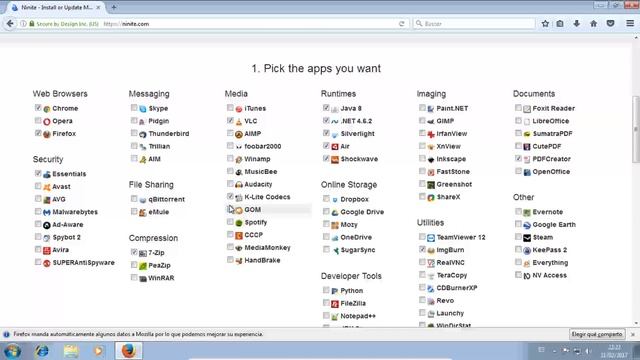Click the IrfanView app icon
This screenshot has width=640, height=360.
(431, 134)
